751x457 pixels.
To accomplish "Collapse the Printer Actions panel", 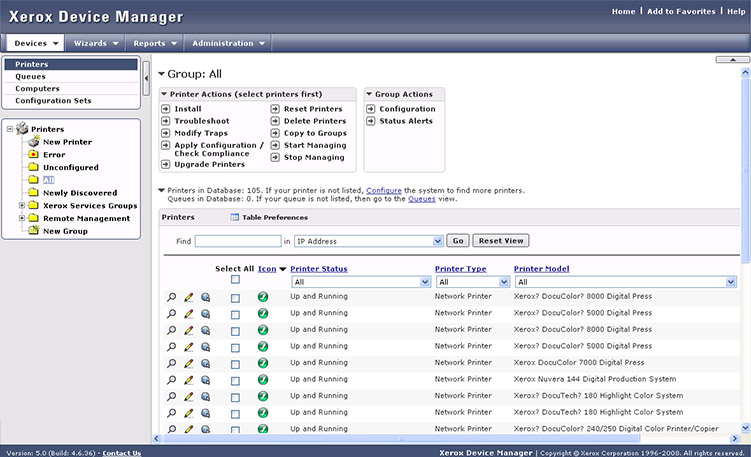I will tap(164, 94).
